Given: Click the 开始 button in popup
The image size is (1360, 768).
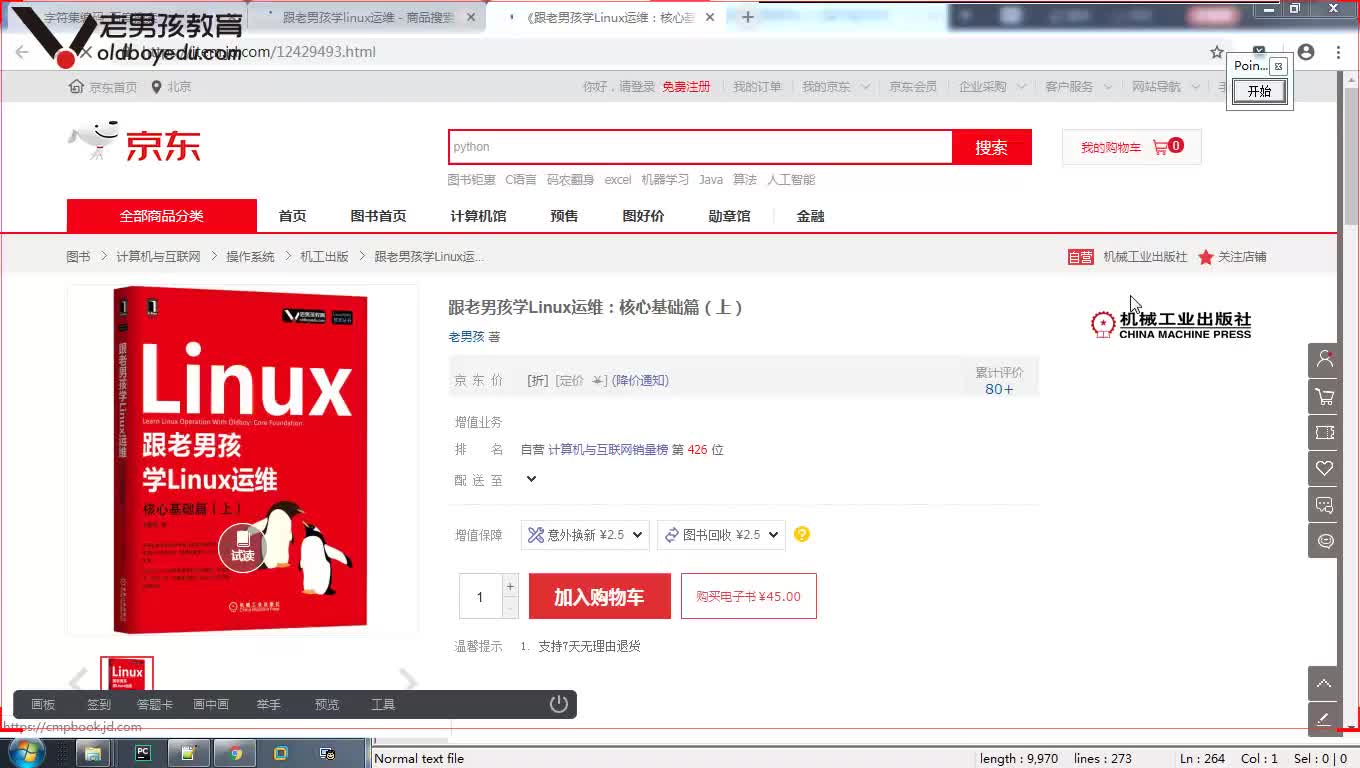Looking at the screenshot, I should tap(1259, 91).
